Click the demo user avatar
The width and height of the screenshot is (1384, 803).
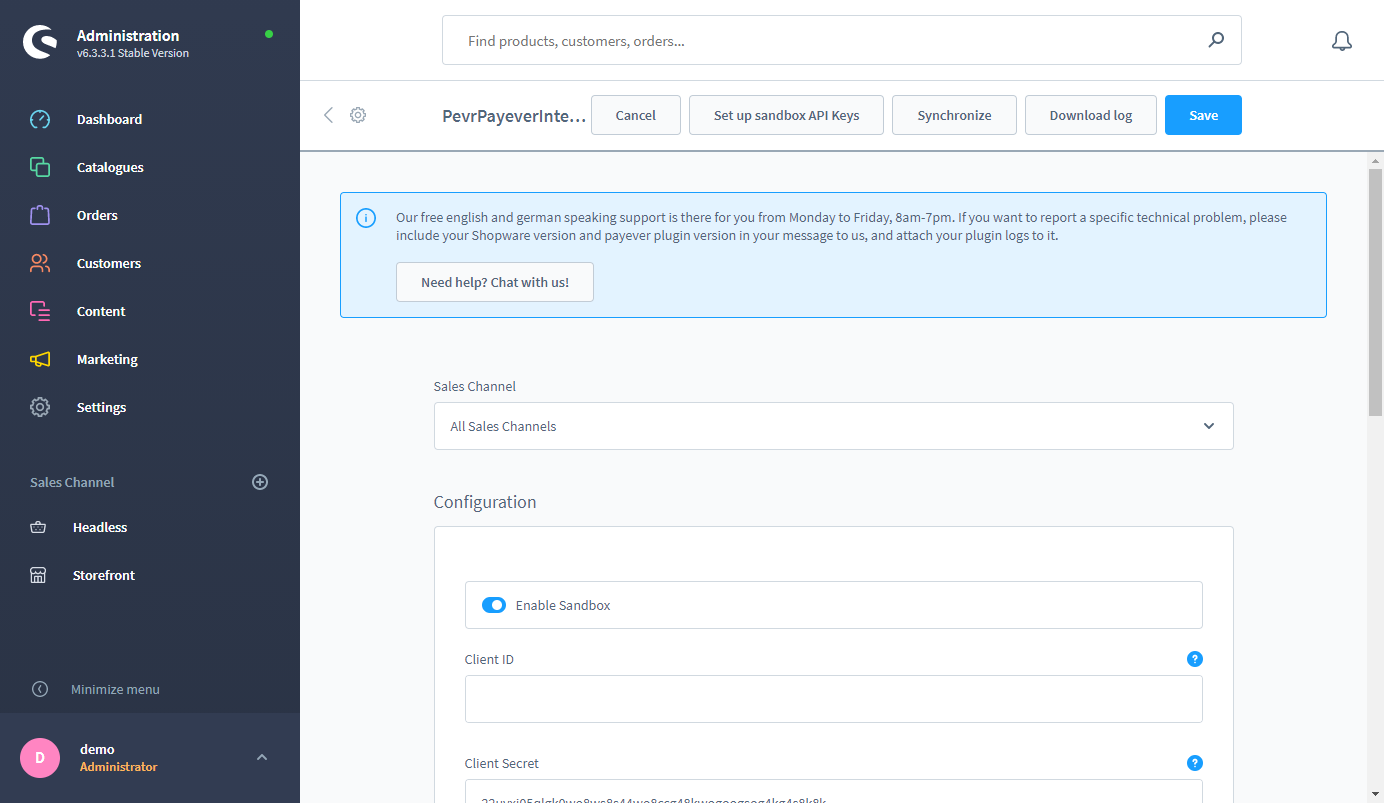click(x=40, y=758)
